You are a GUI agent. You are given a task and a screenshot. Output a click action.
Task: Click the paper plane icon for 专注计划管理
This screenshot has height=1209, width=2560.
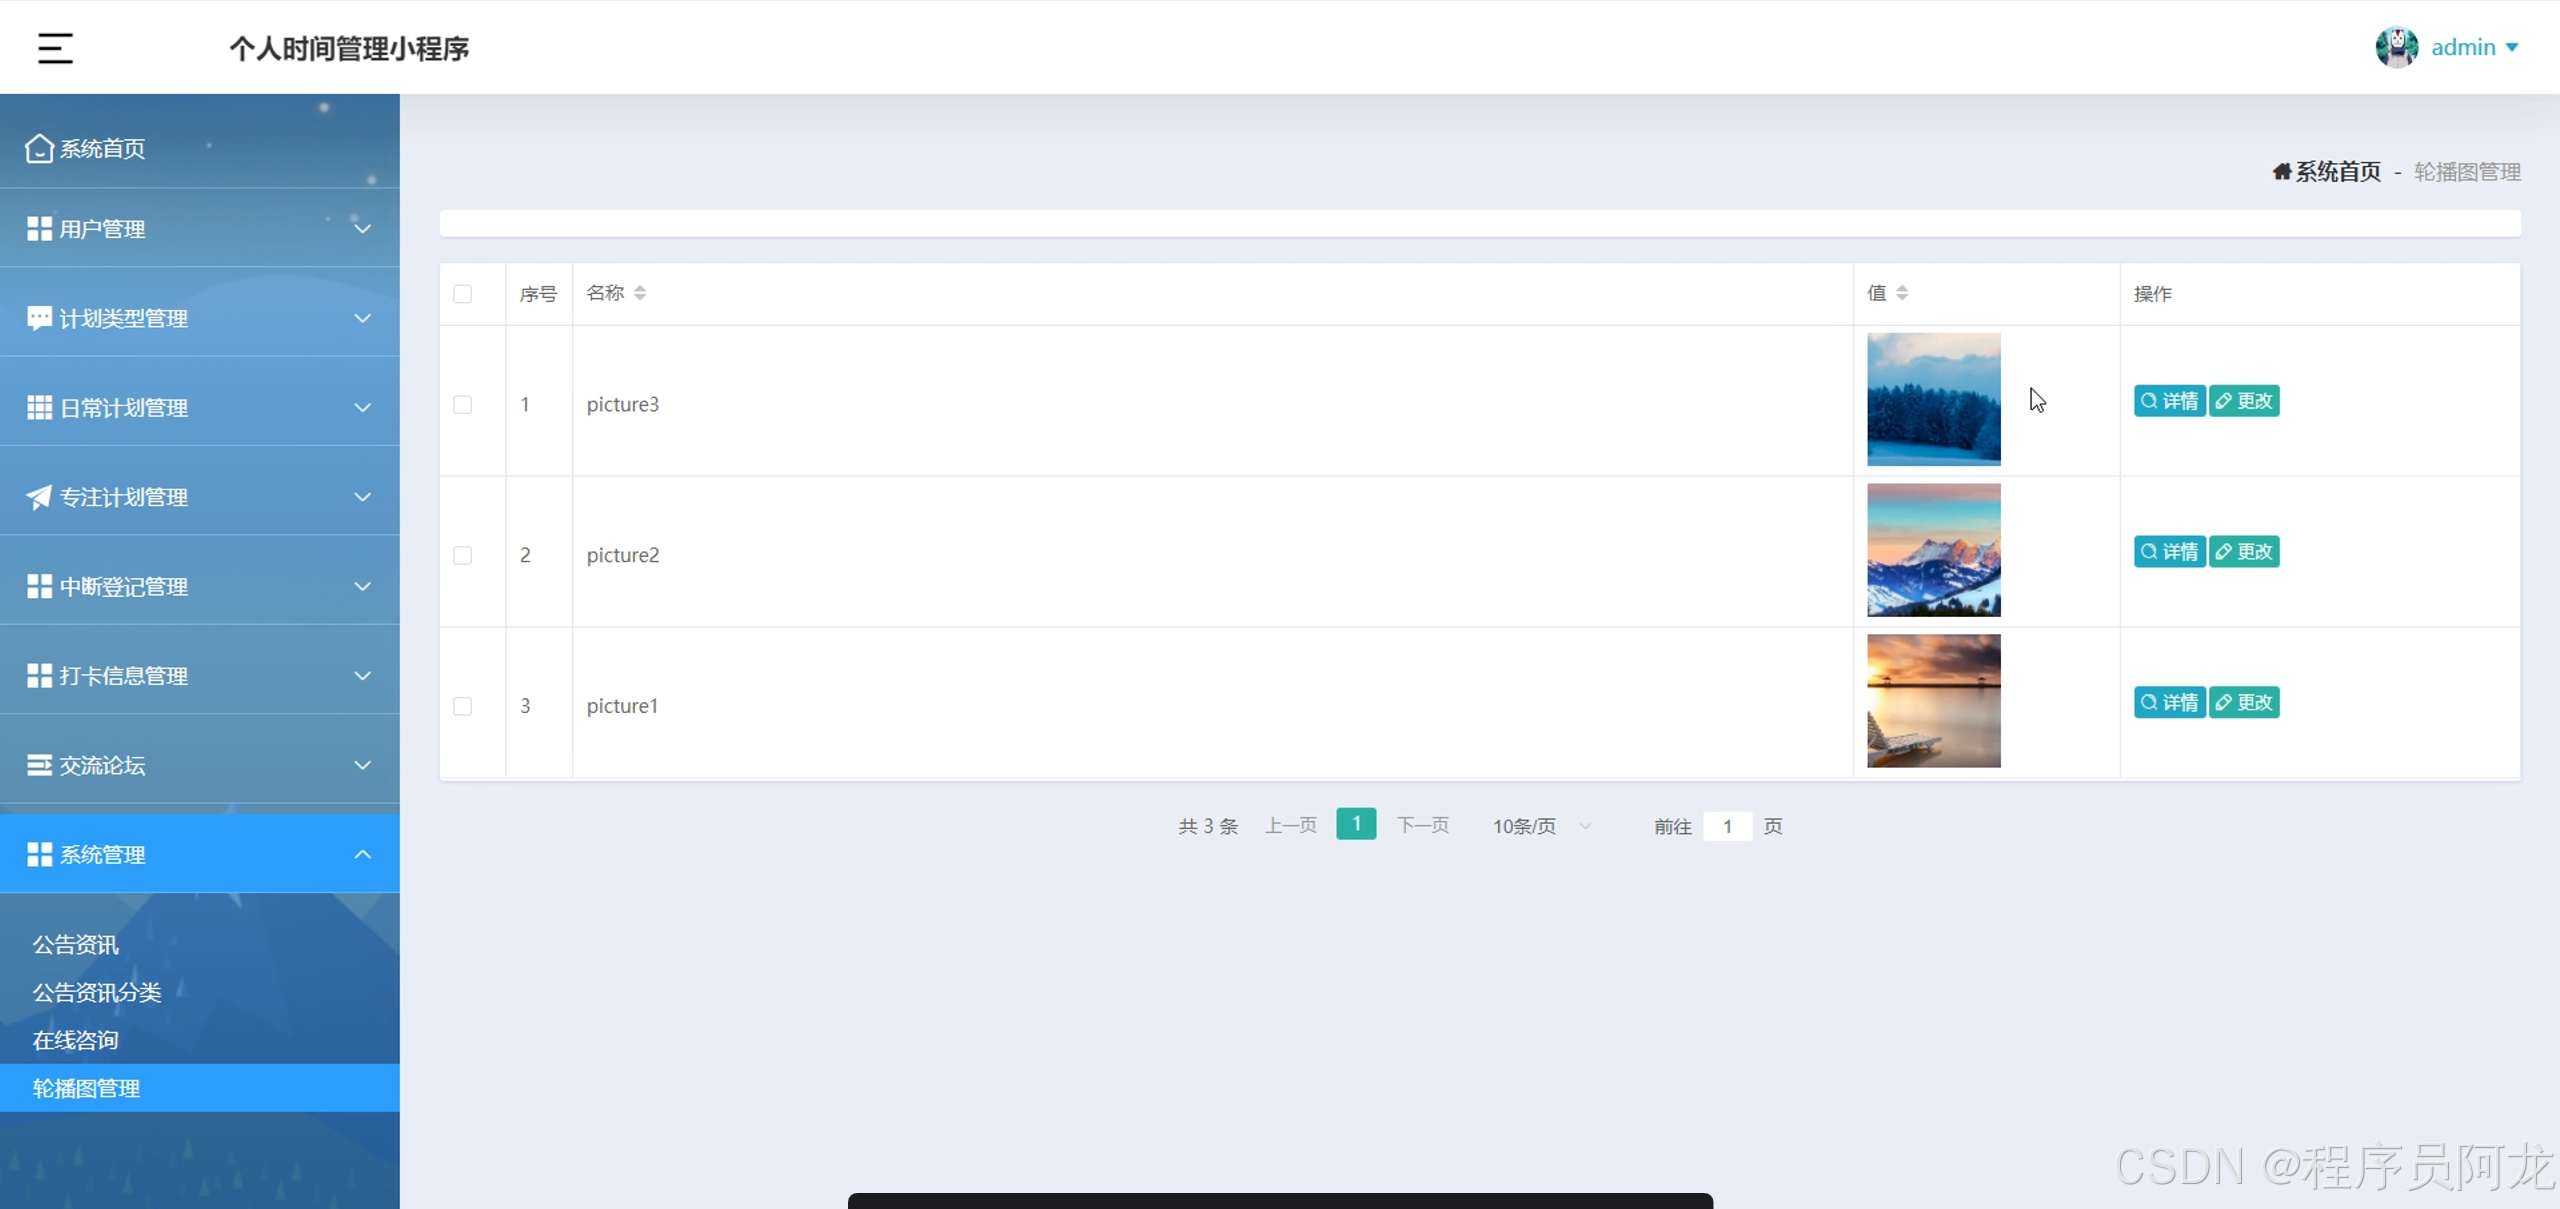coord(39,497)
